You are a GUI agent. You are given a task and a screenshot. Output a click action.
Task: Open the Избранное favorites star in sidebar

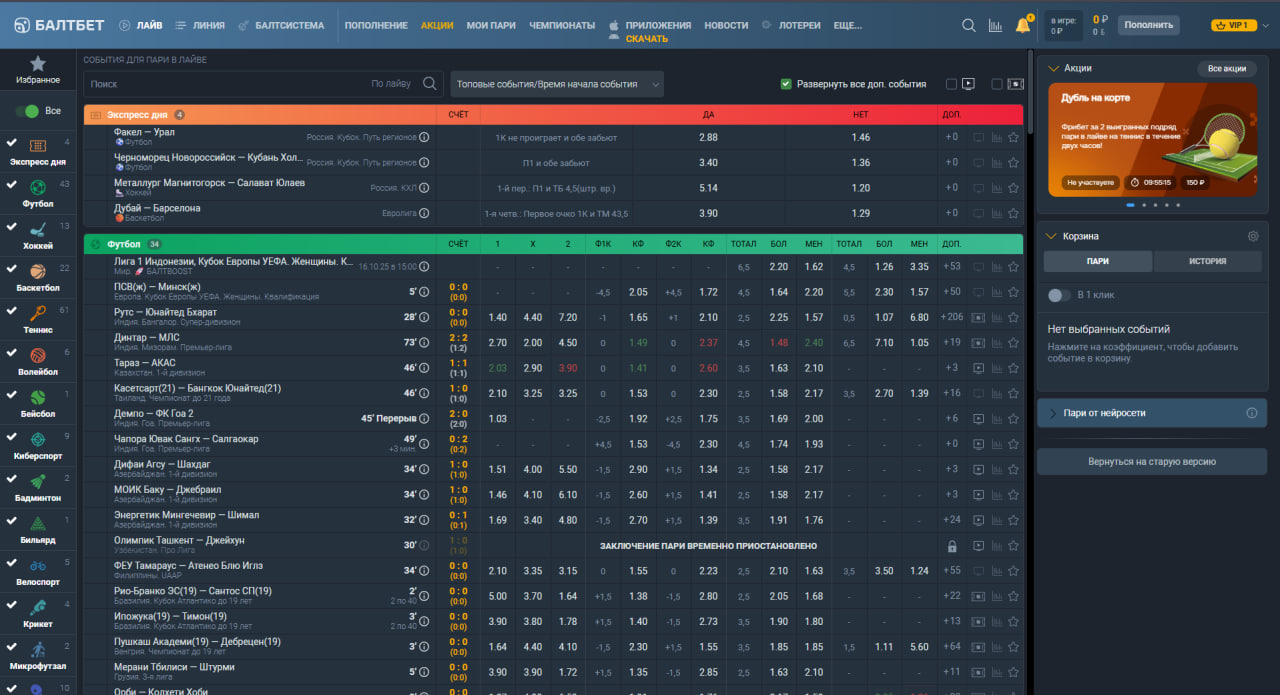click(38, 63)
